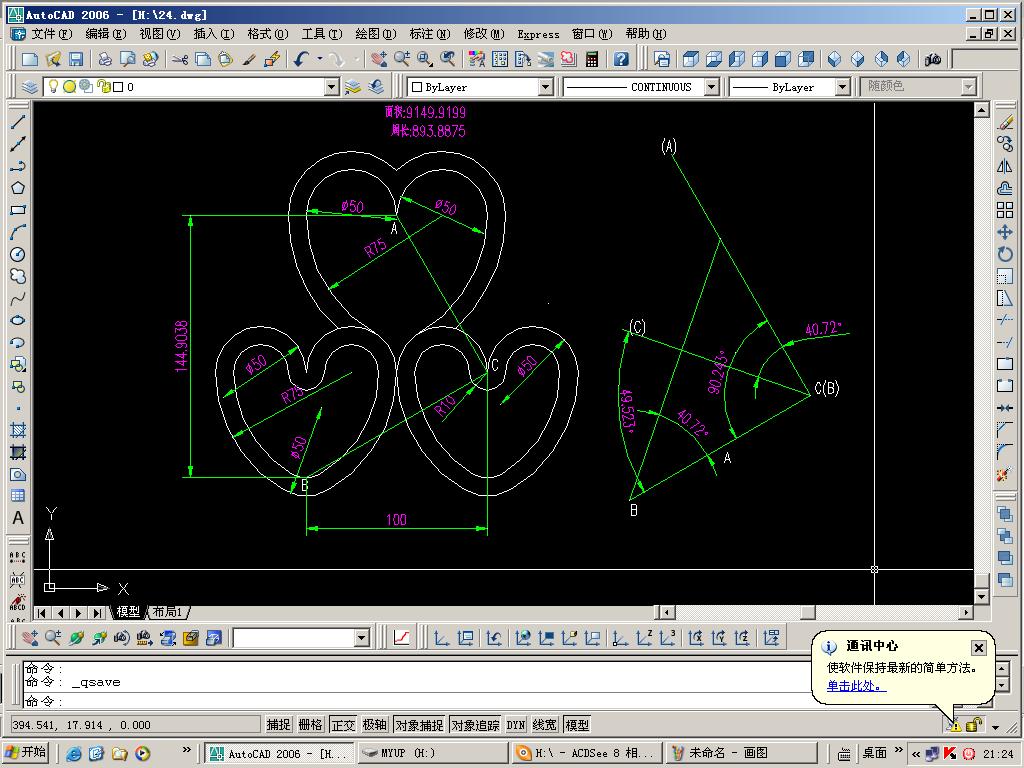Click the Rotate modify tool

[1005, 255]
